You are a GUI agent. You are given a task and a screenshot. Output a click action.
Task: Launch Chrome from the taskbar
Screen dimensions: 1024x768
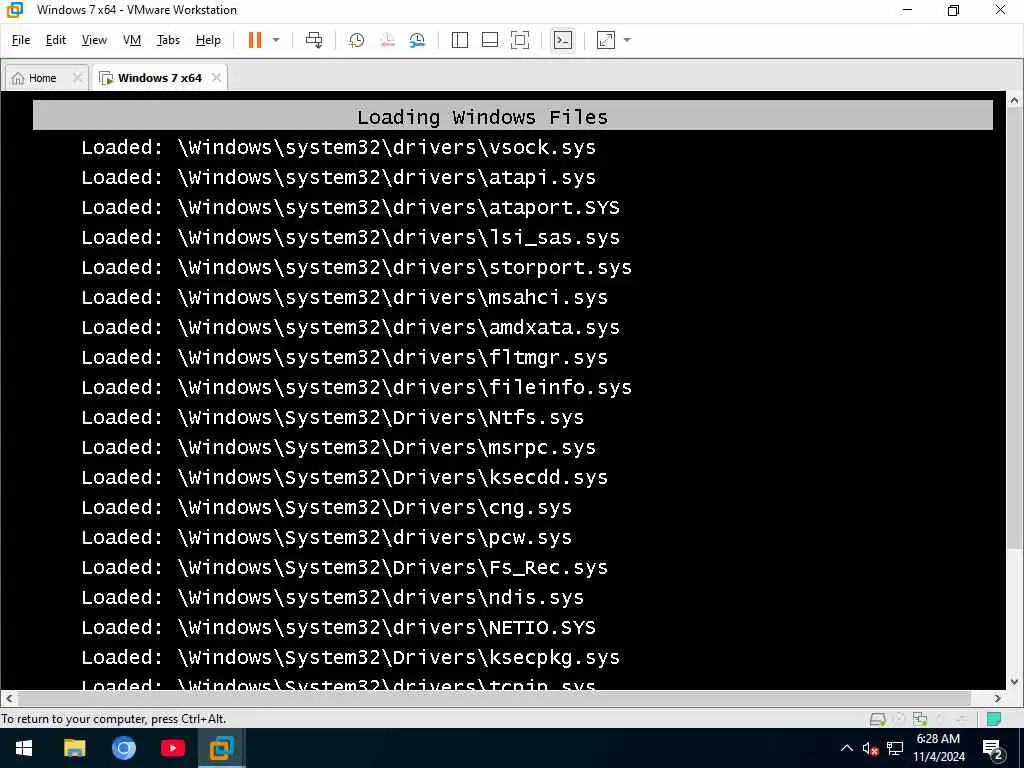tap(123, 748)
